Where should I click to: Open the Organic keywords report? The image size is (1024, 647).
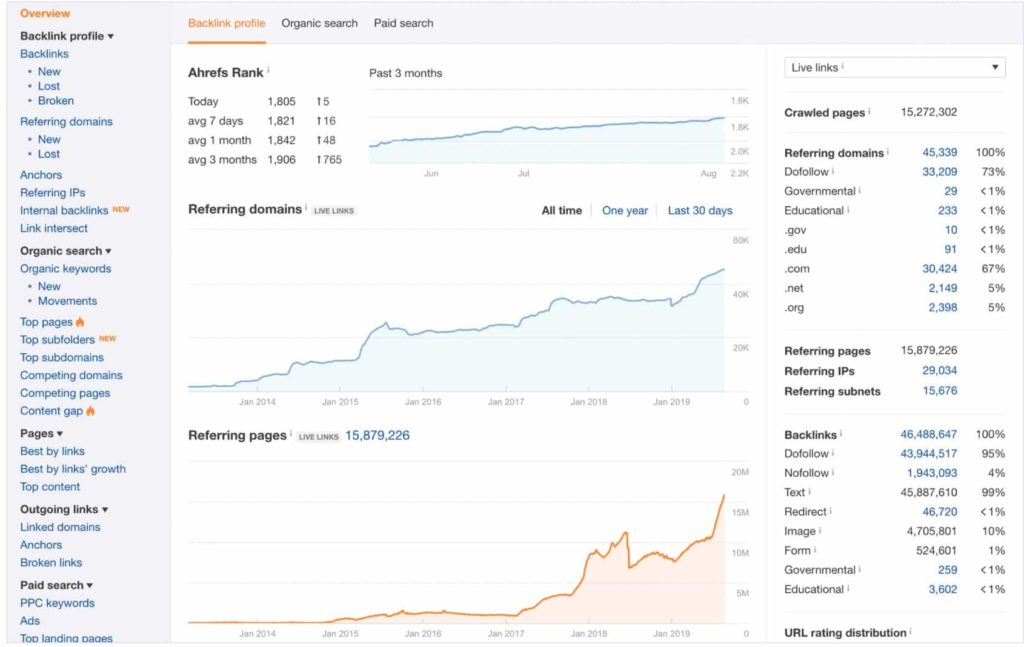(64, 268)
